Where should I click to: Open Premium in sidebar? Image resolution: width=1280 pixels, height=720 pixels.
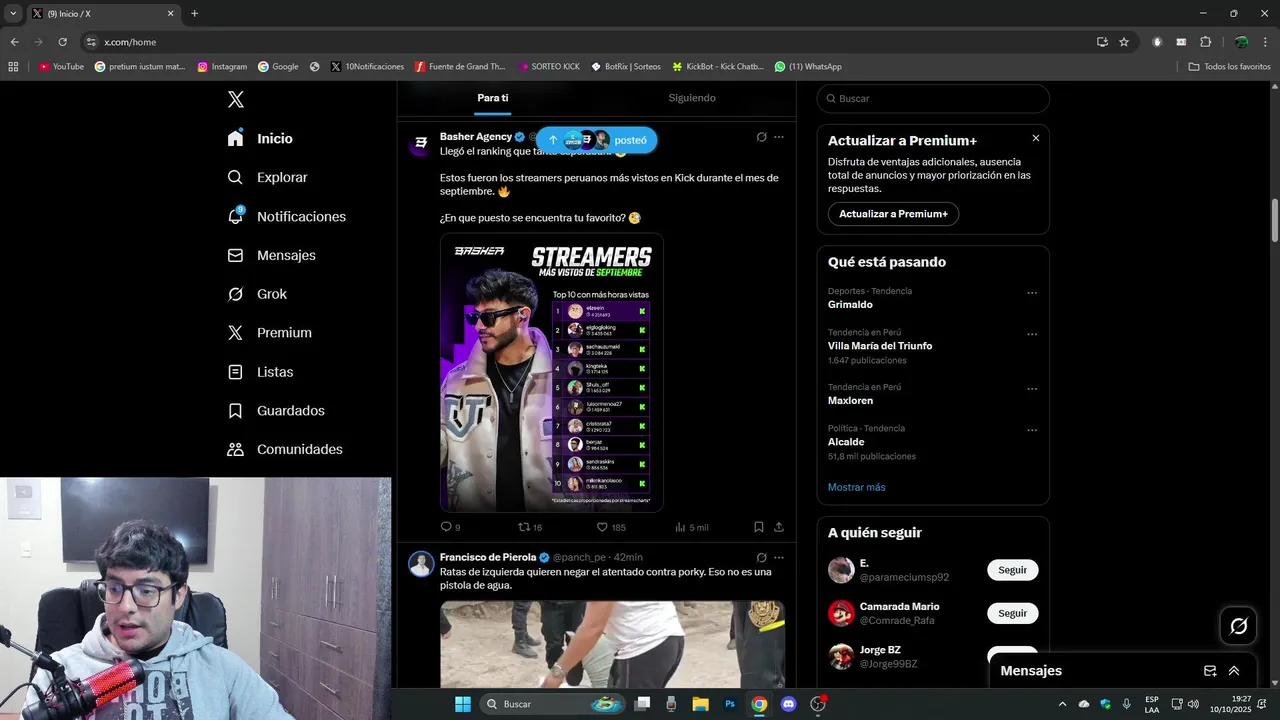(269, 333)
